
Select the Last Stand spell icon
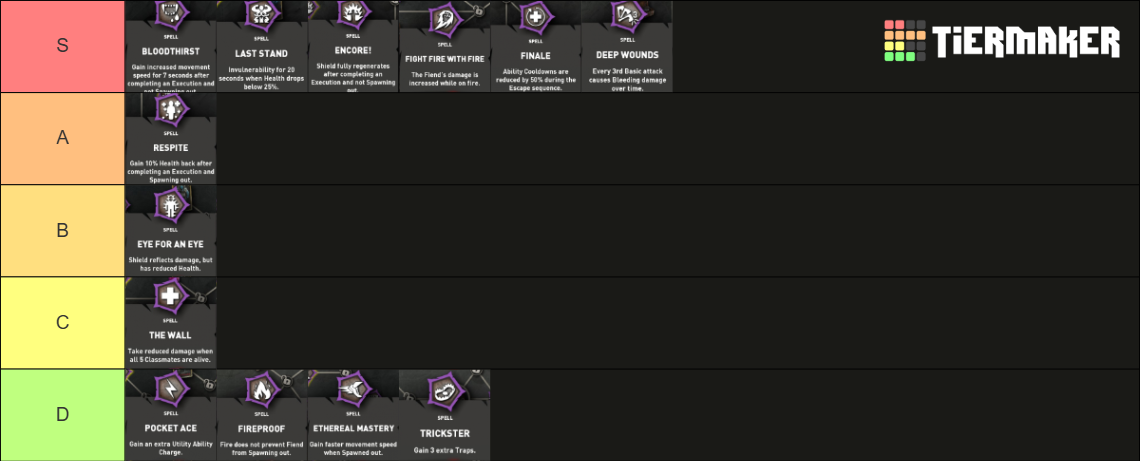(261, 14)
